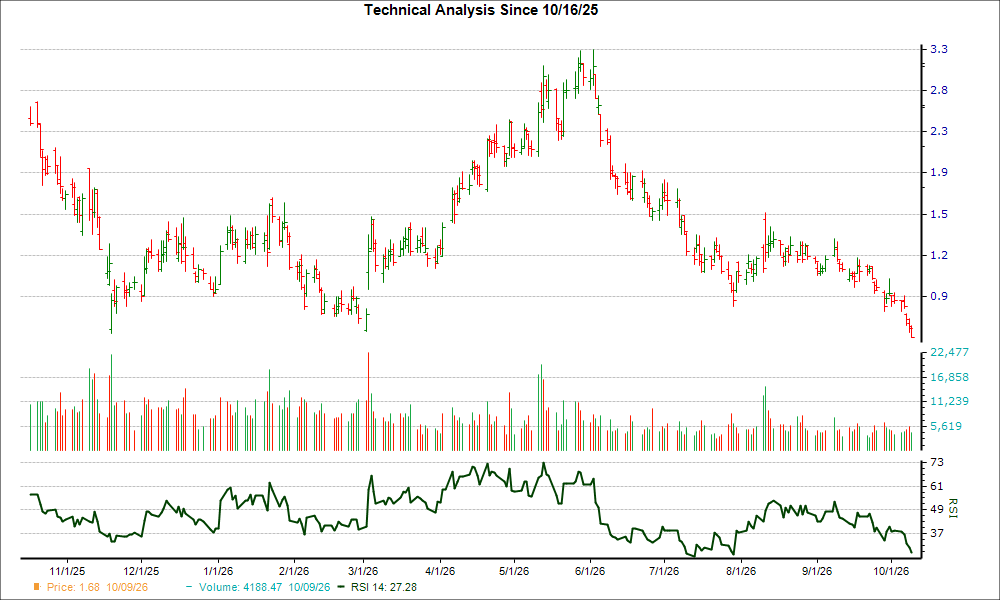The width and height of the screenshot is (1000, 600).
Task: Click the 7/1/26 date label
Action: [664, 571]
